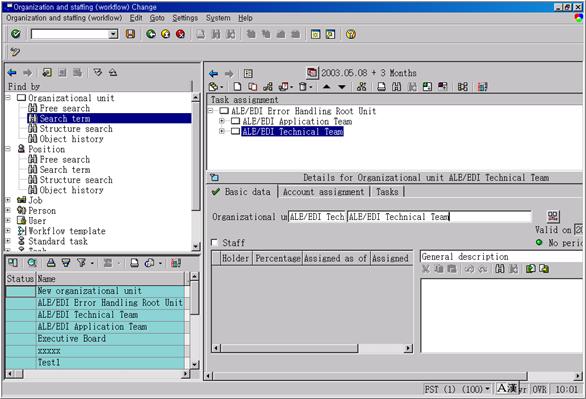Move the selected unit up with arrow
This screenshot has height=399, width=586.
[x=326, y=87]
